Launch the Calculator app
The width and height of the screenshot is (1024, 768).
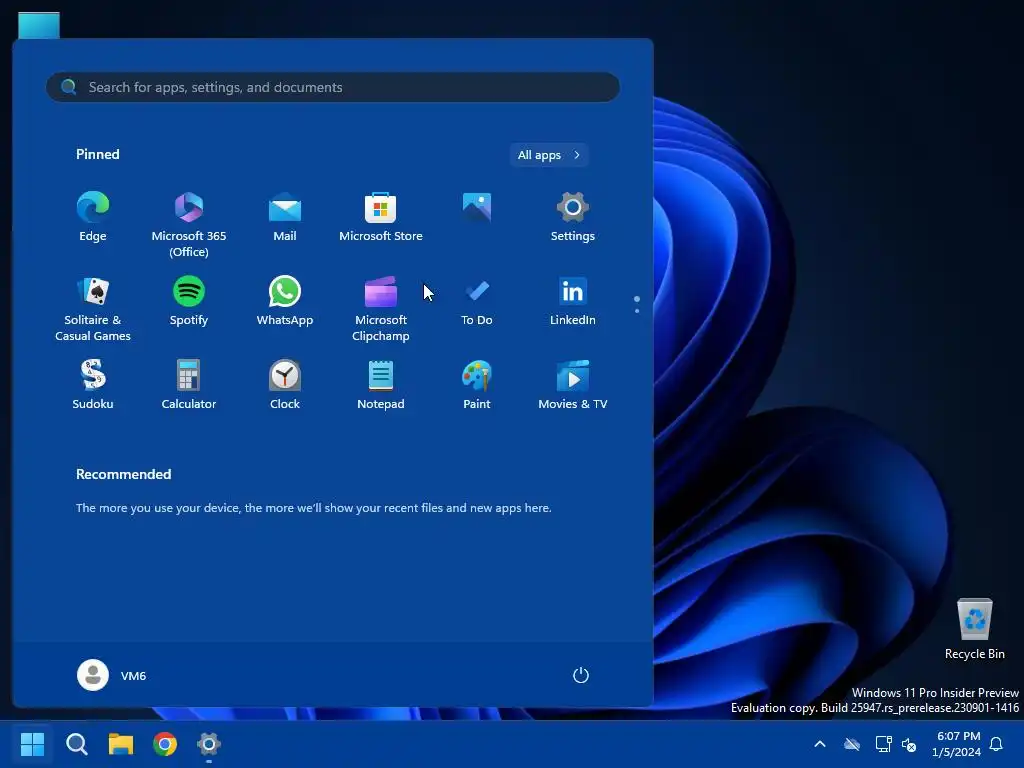[x=189, y=385]
